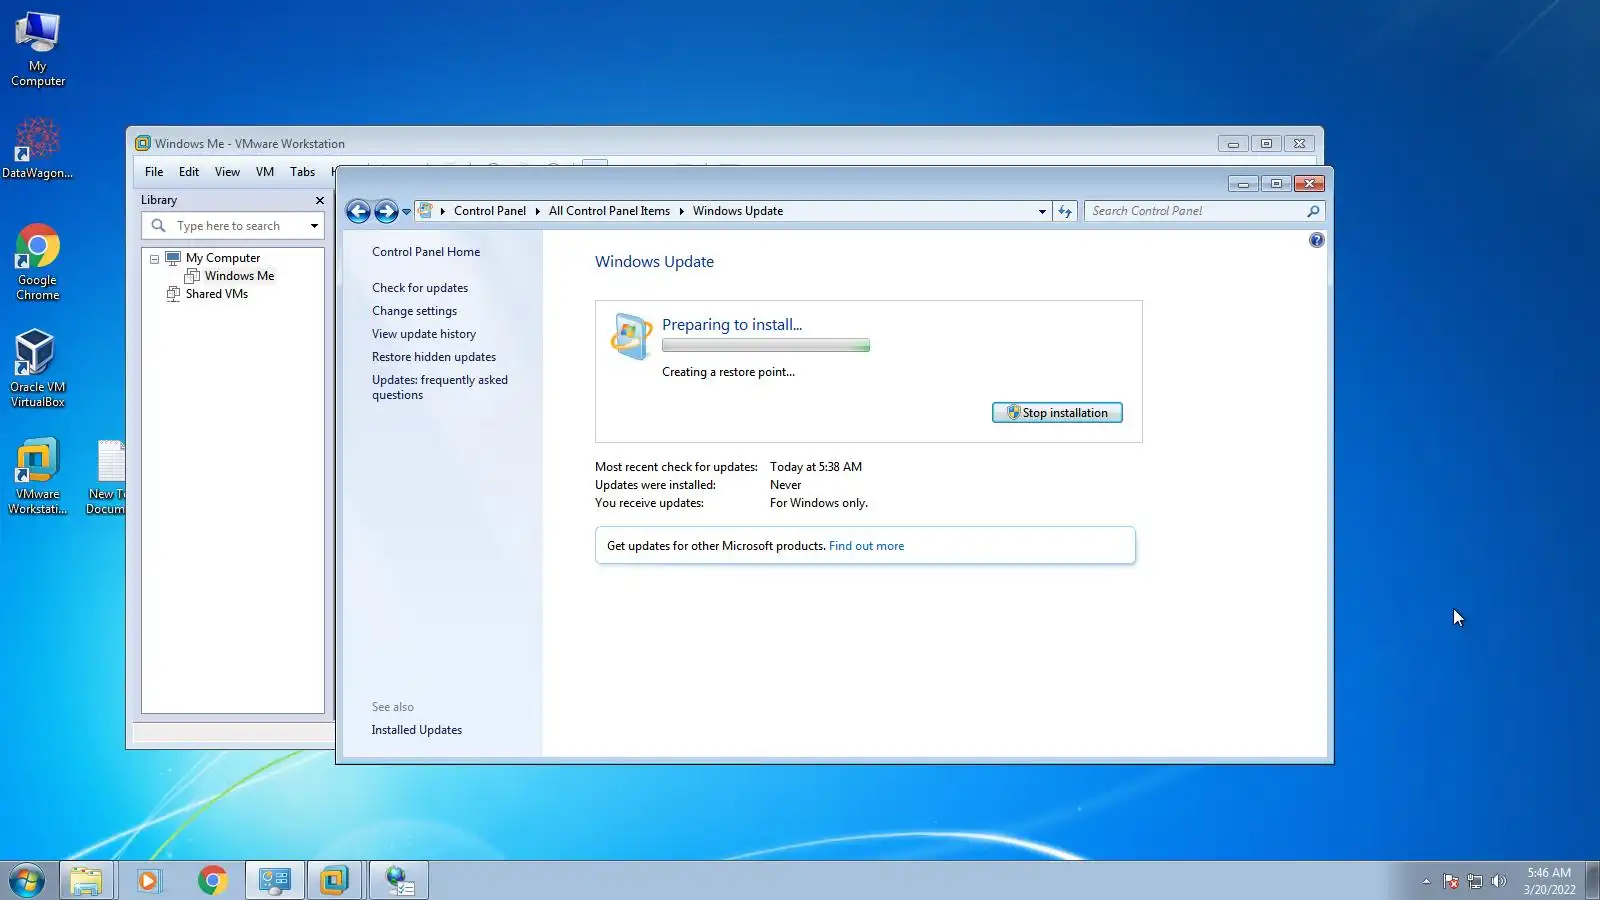Viewport: 1600px width, 900px height.
Task: Collapse the My Computer node in VMware Library
Action: pos(154,259)
